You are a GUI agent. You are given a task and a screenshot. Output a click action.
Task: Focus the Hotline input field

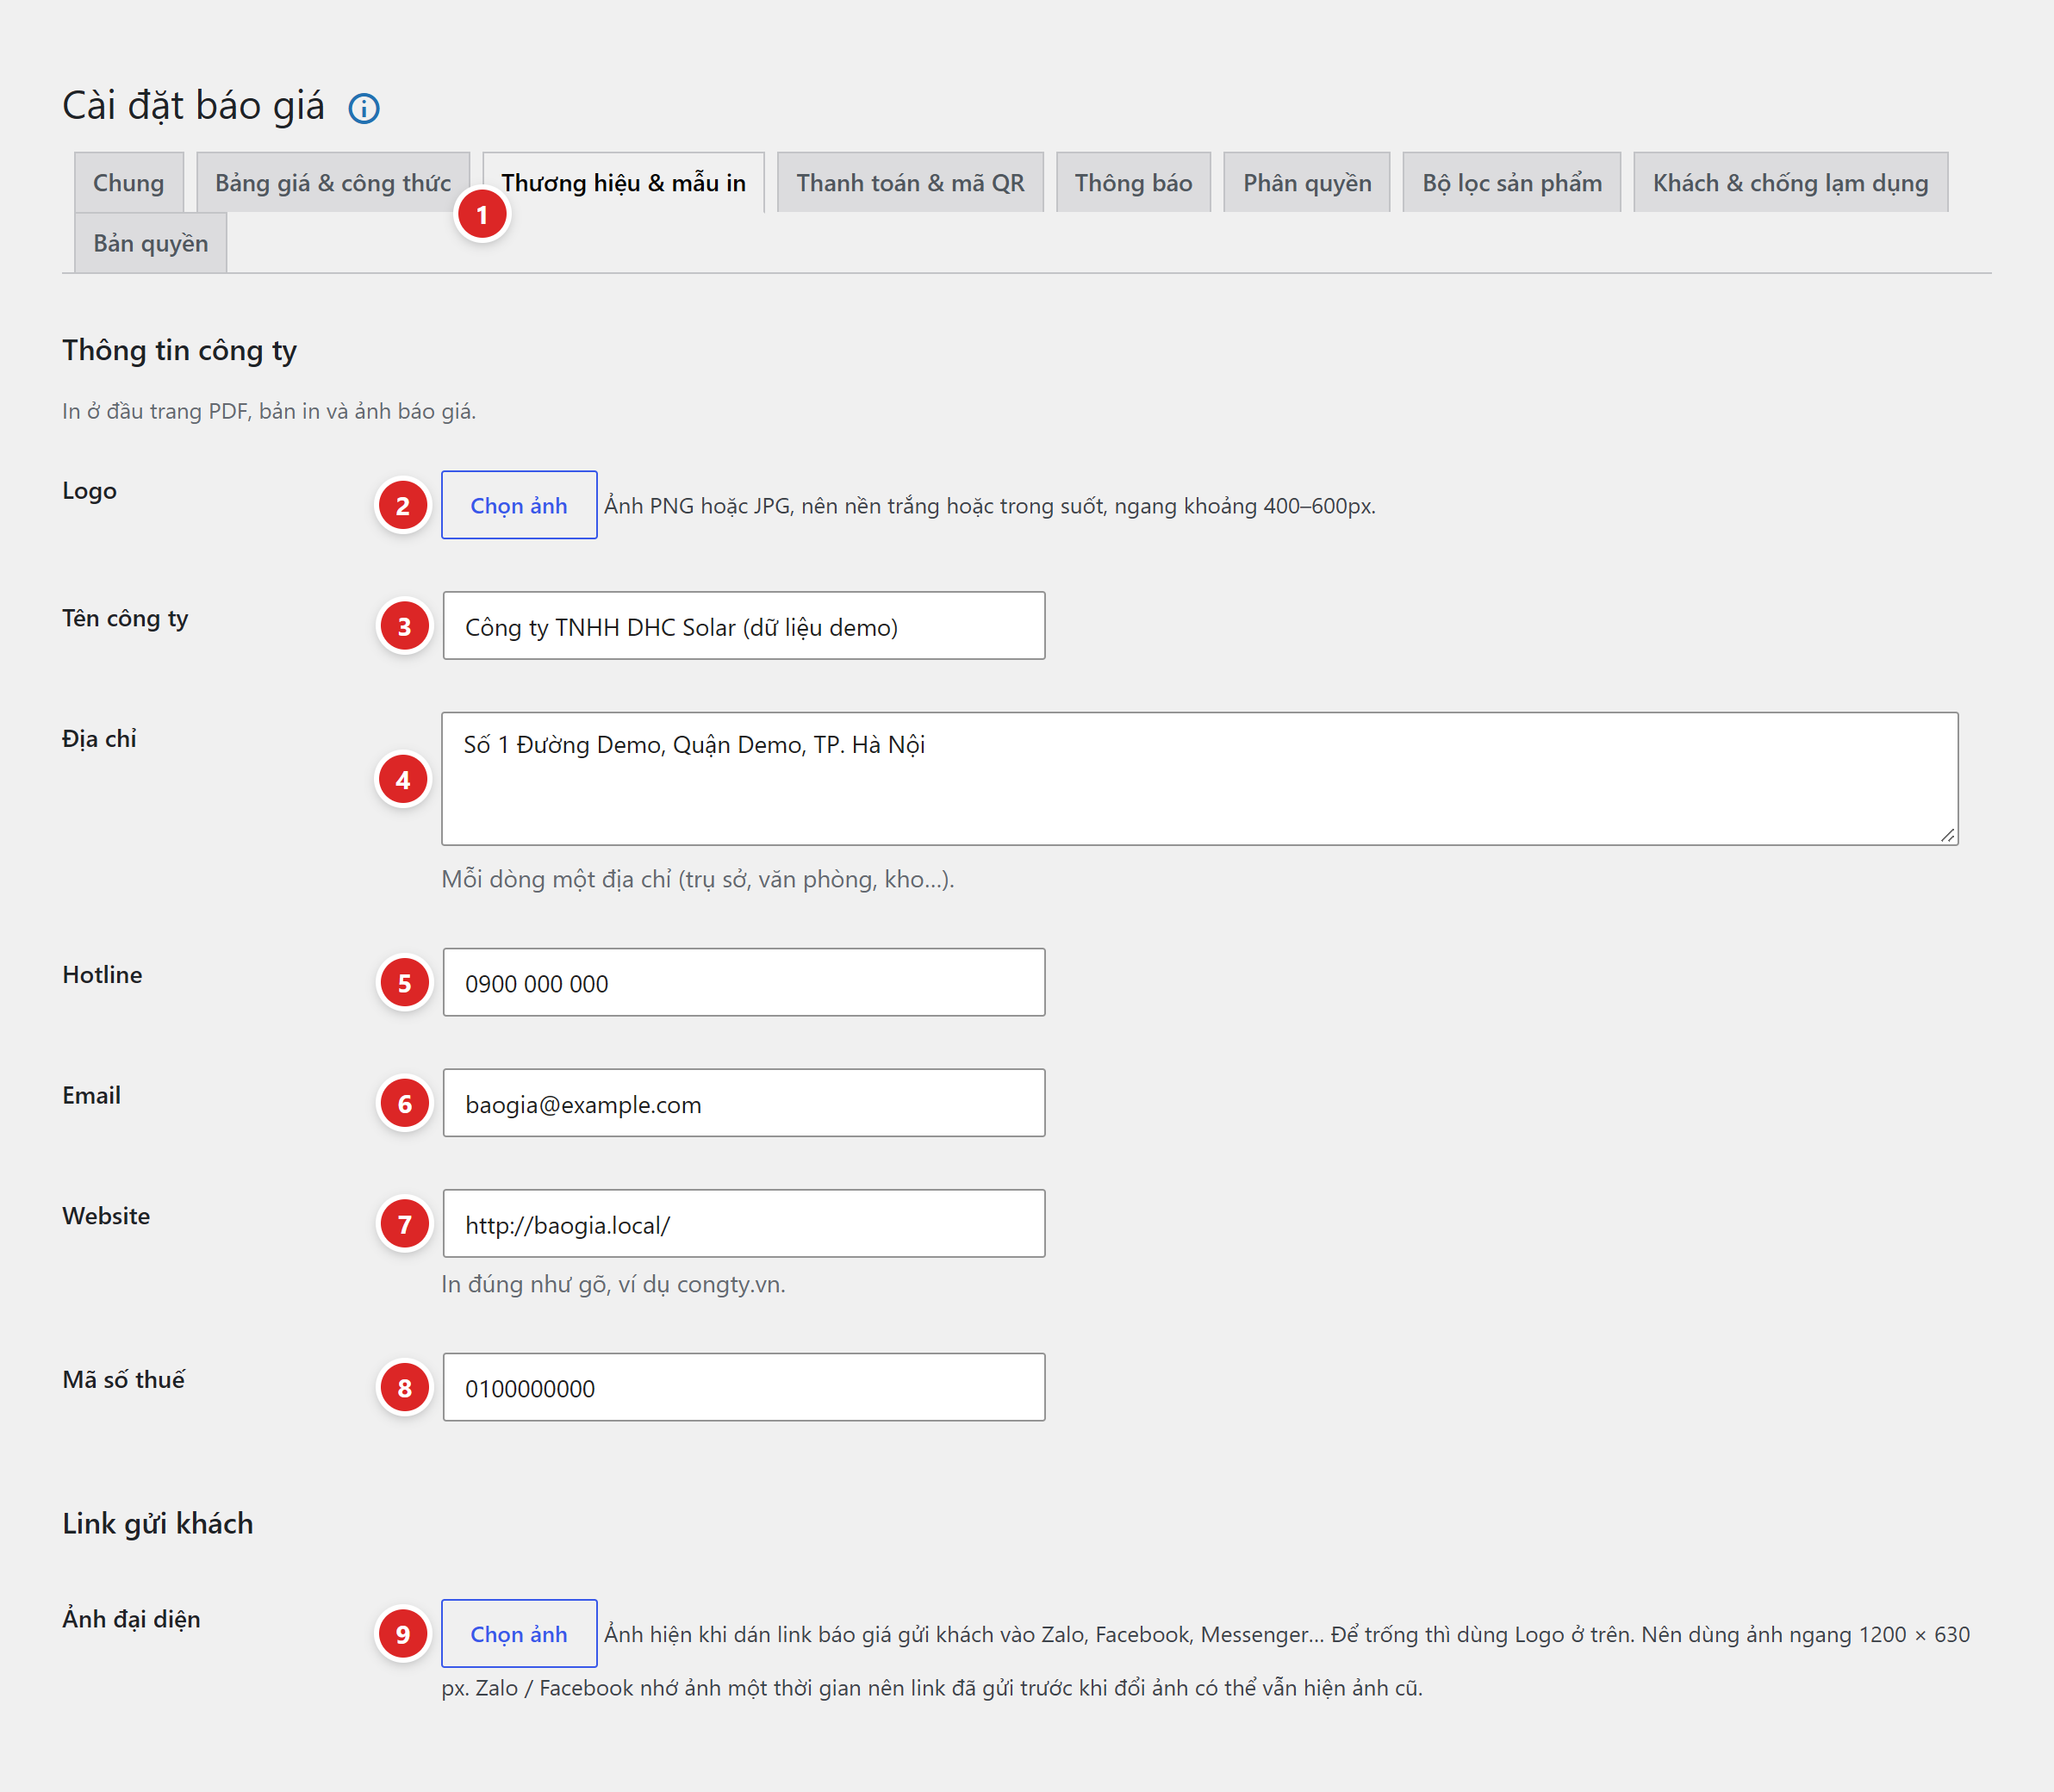click(x=744, y=983)
